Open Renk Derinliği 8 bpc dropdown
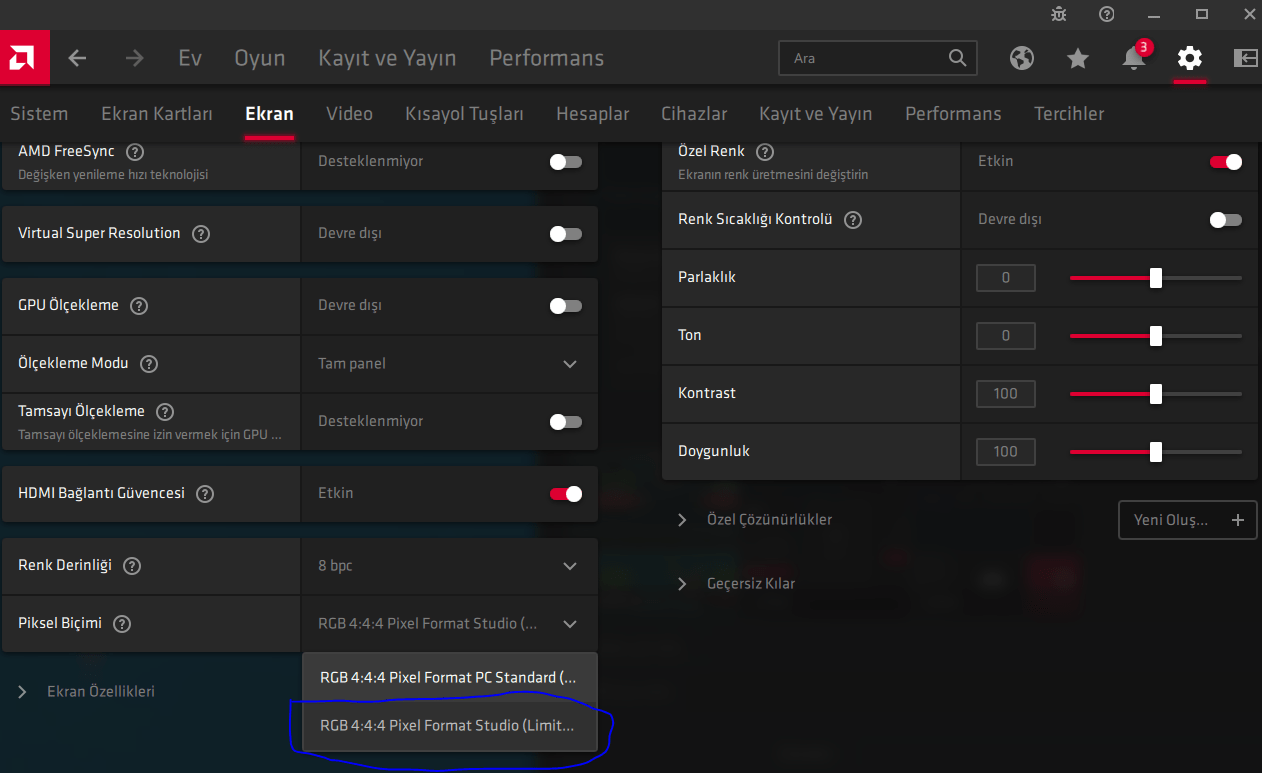 pos(449,566)
